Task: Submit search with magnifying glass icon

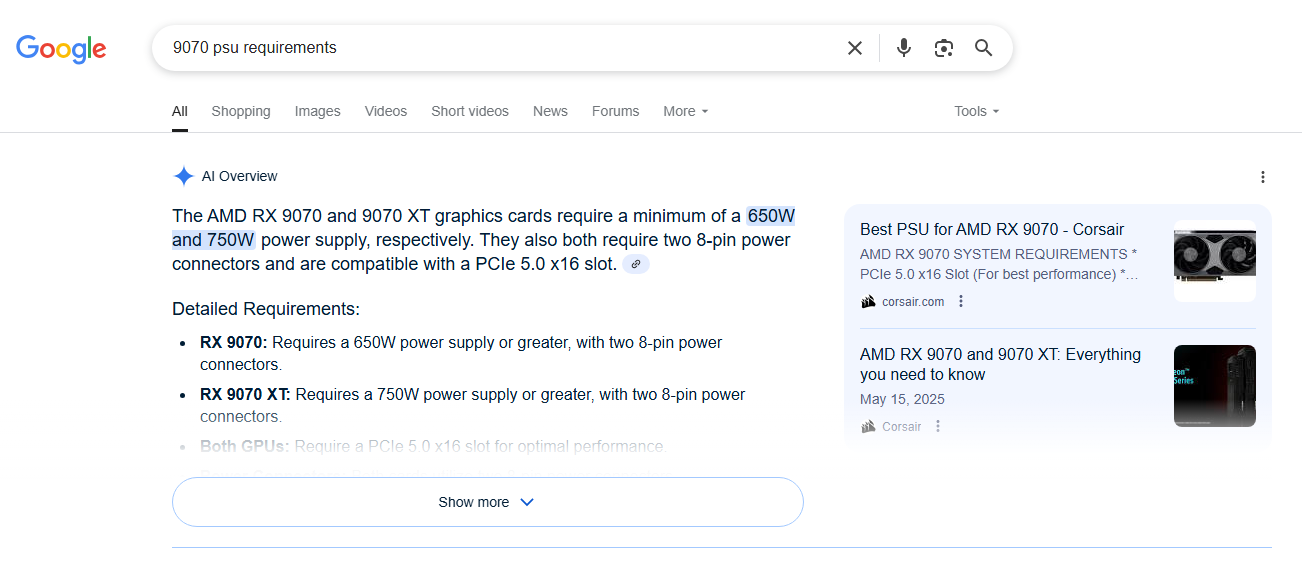Action: click(984, 48)
